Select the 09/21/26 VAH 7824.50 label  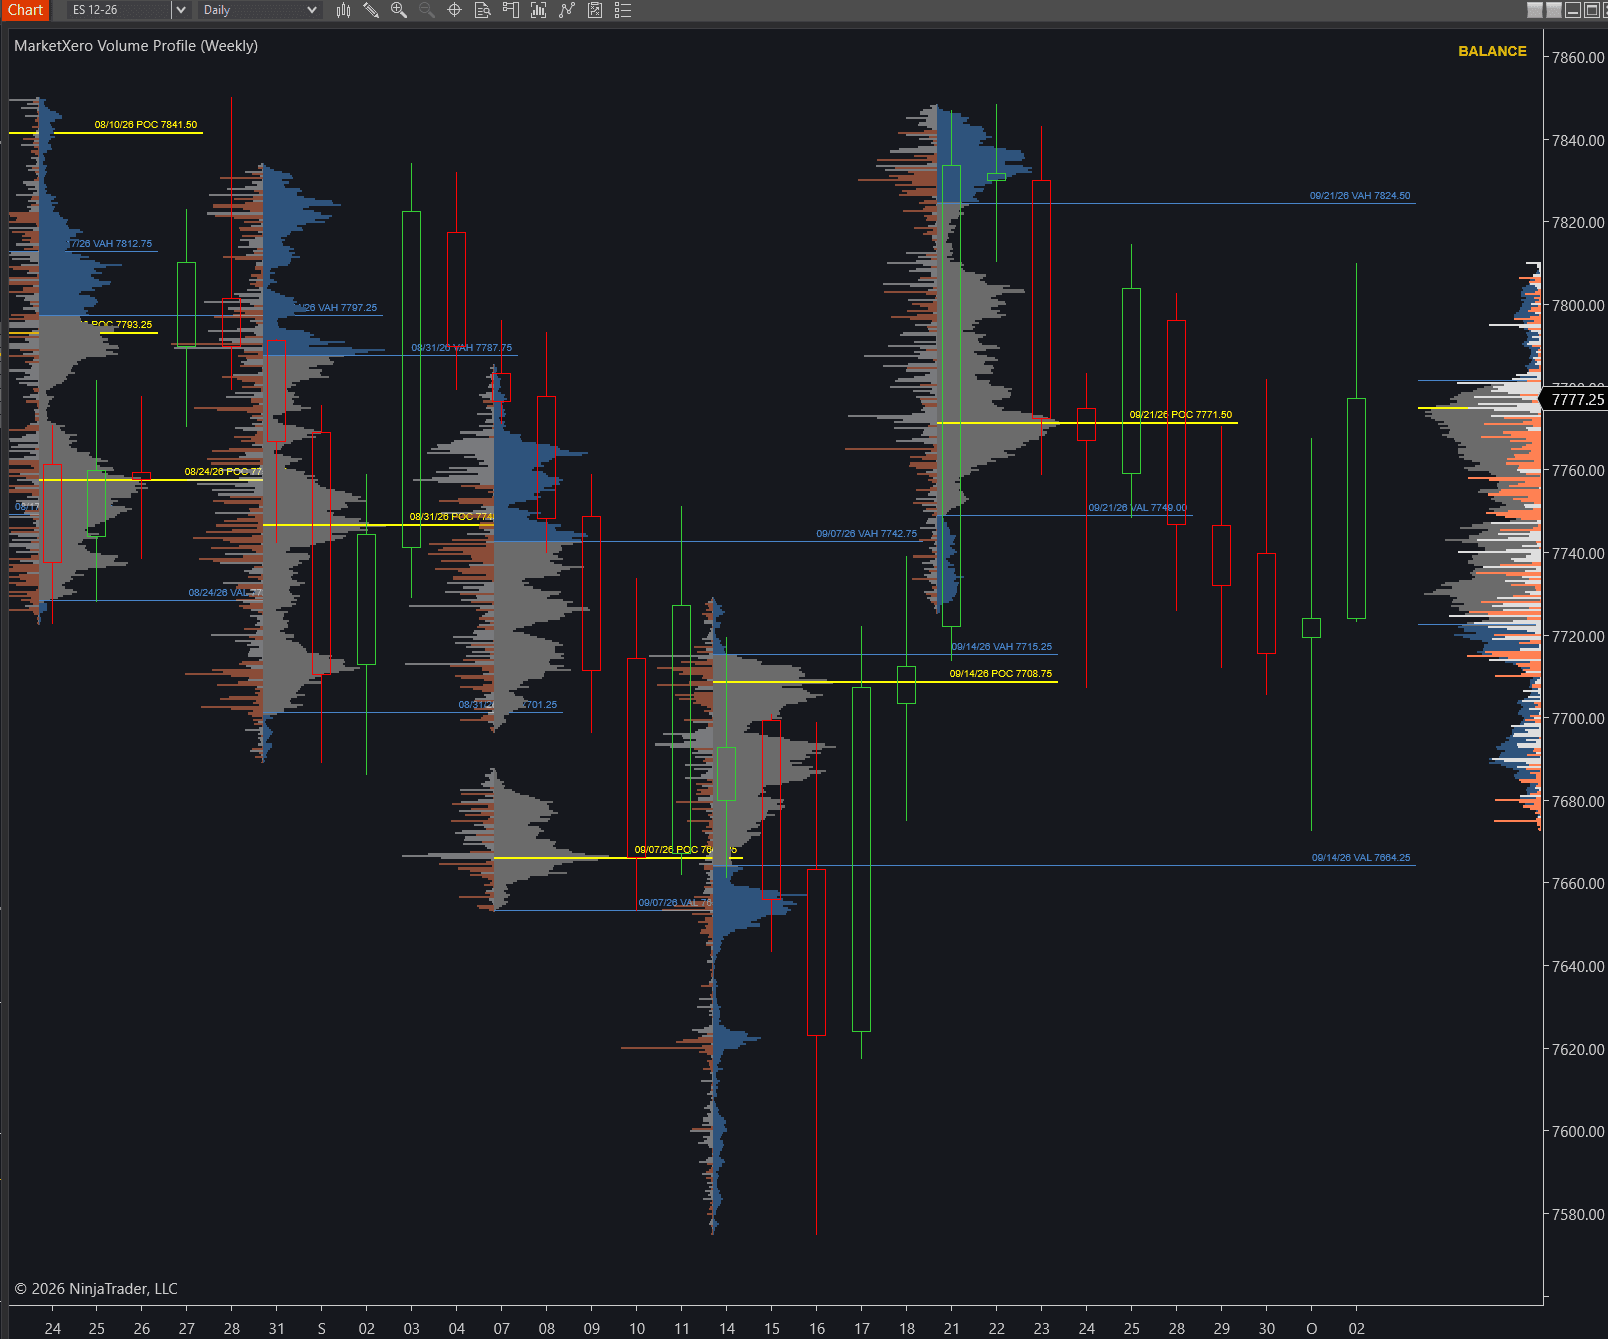[1360, 196]
